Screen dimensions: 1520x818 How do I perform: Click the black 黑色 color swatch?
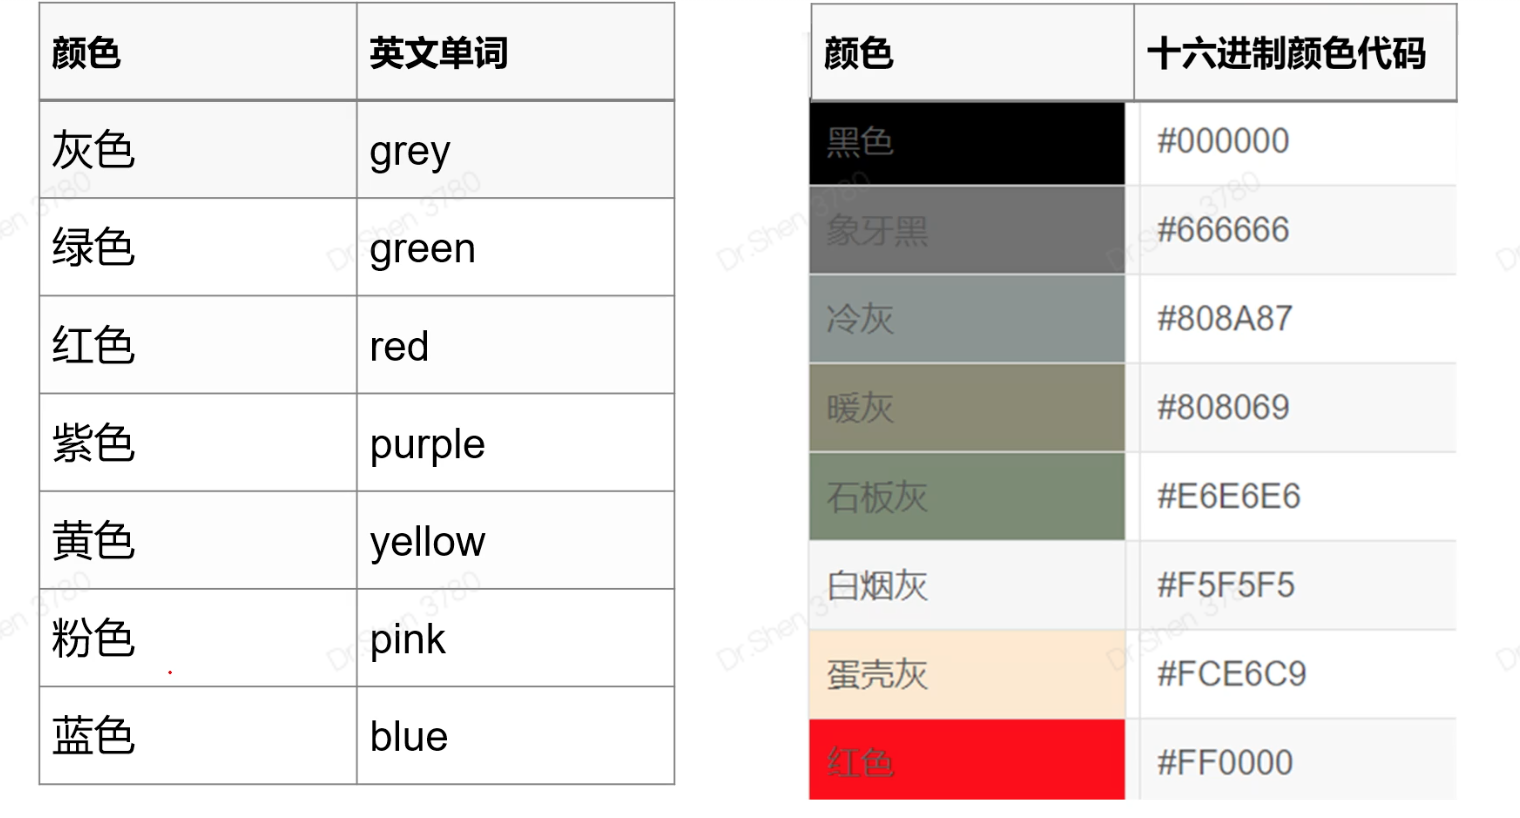tap(967, 143)
